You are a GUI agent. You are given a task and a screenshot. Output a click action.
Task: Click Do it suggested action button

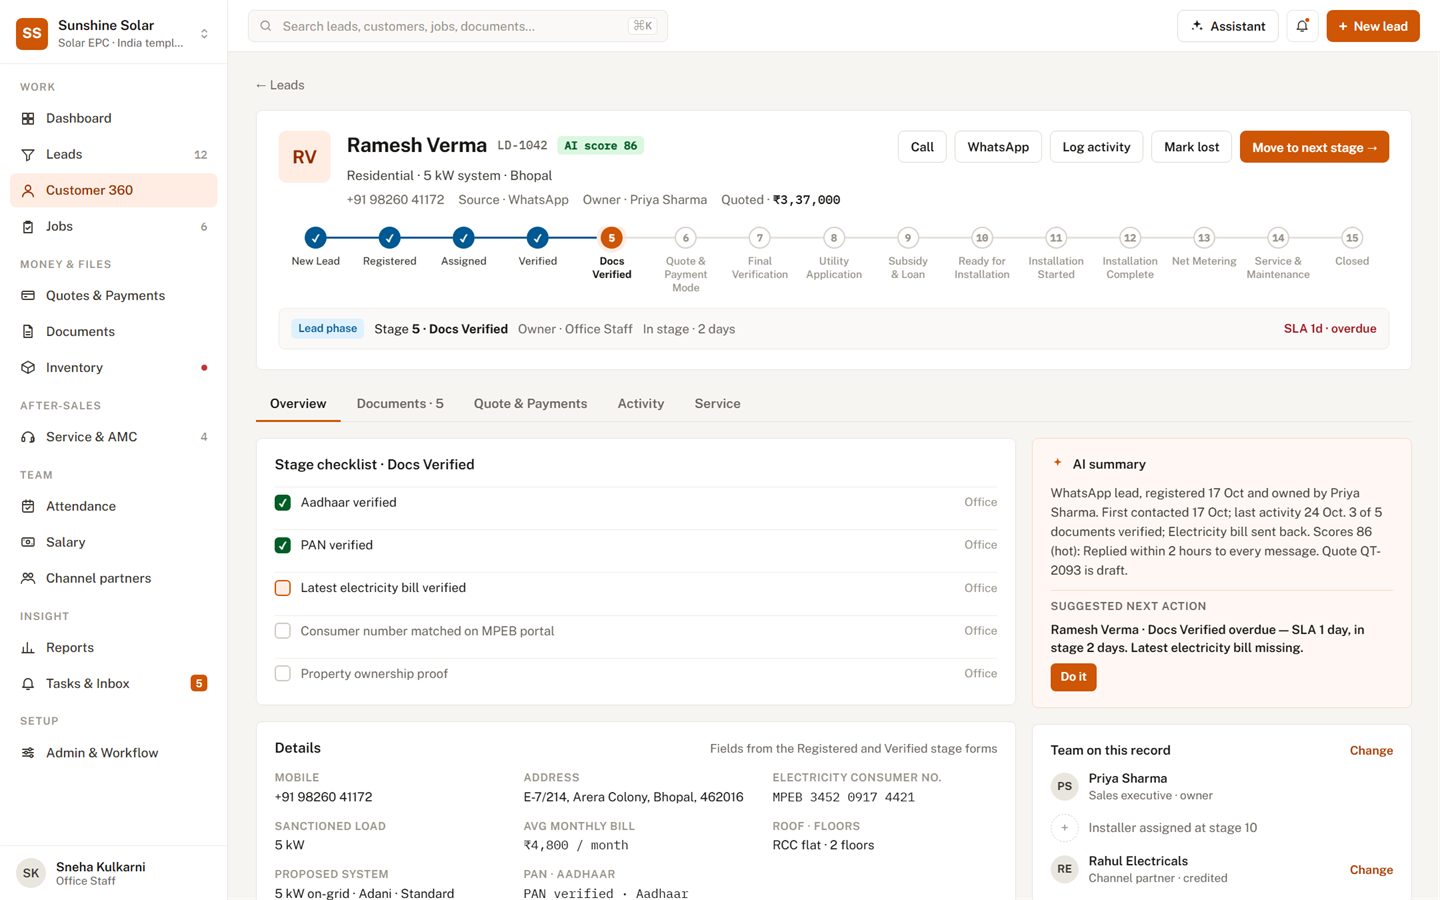[1073, 677]
